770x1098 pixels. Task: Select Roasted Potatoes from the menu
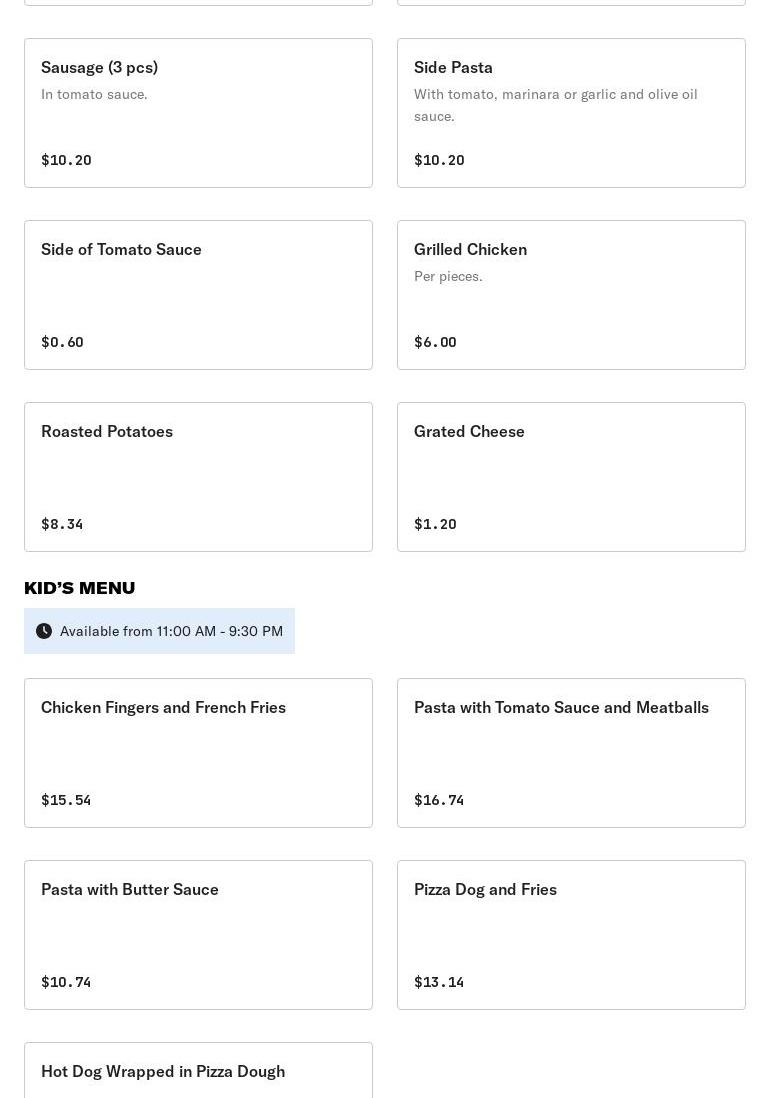tap(198, 476)
